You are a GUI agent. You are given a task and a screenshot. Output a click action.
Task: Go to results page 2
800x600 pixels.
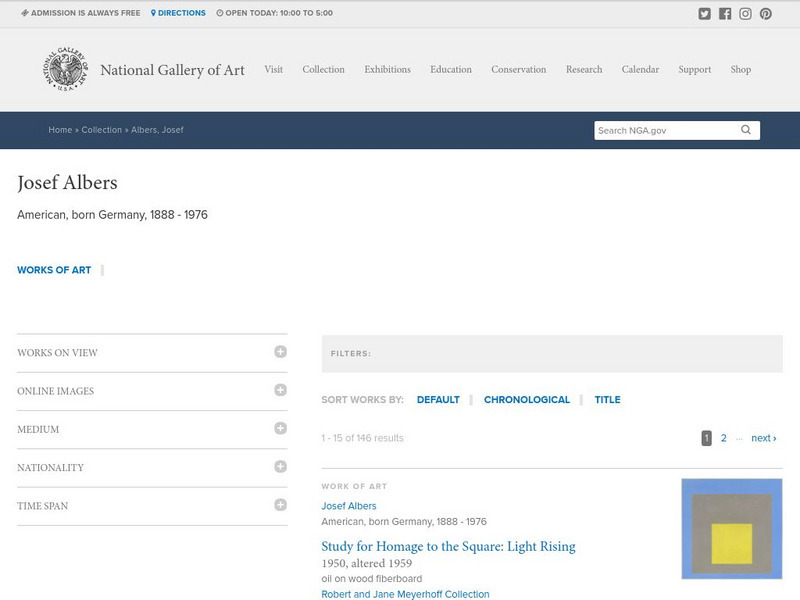[x=724, y=438]
